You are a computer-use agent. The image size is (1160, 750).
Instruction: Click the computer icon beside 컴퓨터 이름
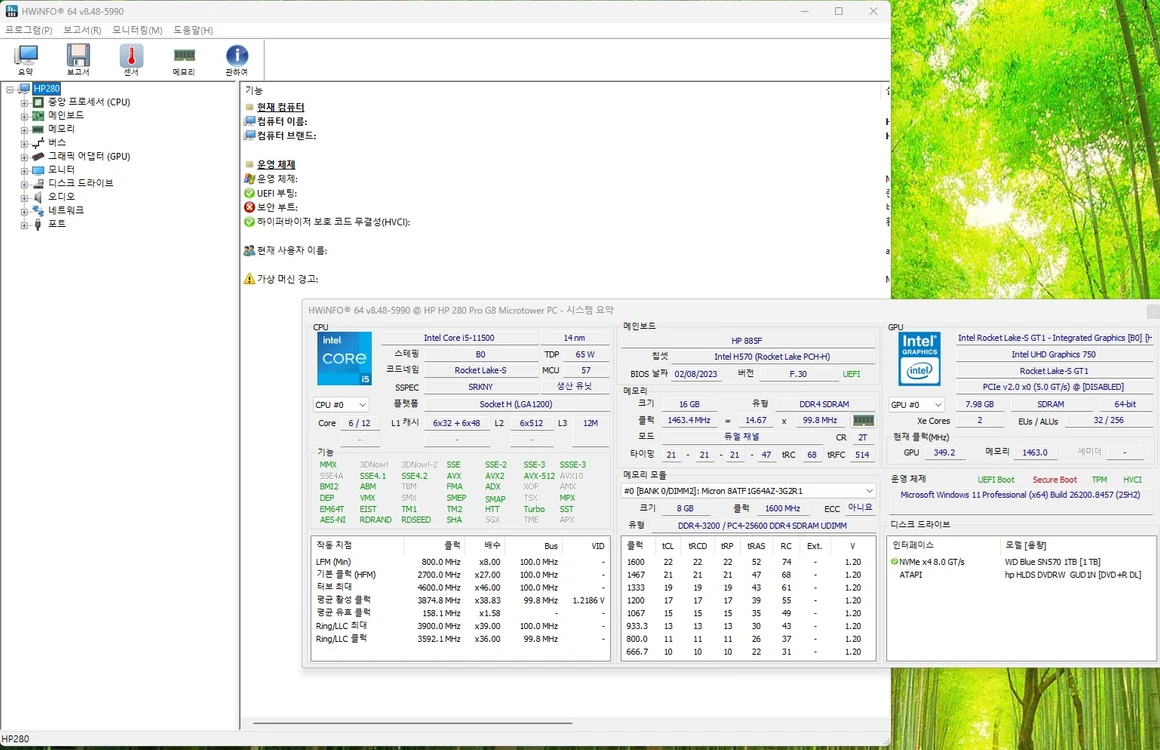point(250,121)
